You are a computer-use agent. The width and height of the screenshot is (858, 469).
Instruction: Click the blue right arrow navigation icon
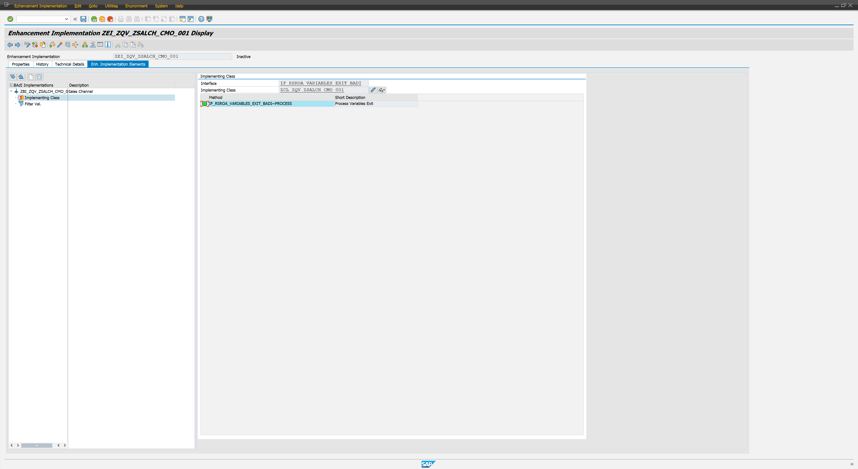[x=18, y=45]
